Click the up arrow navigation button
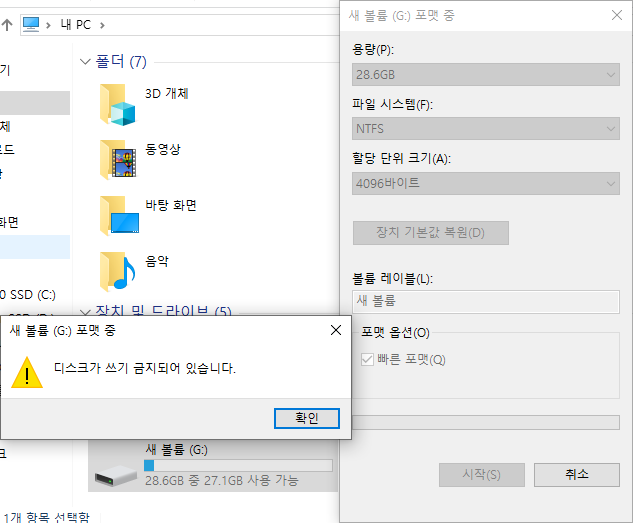This screenshot has height=523, width=633. click(x=7, y=25)
